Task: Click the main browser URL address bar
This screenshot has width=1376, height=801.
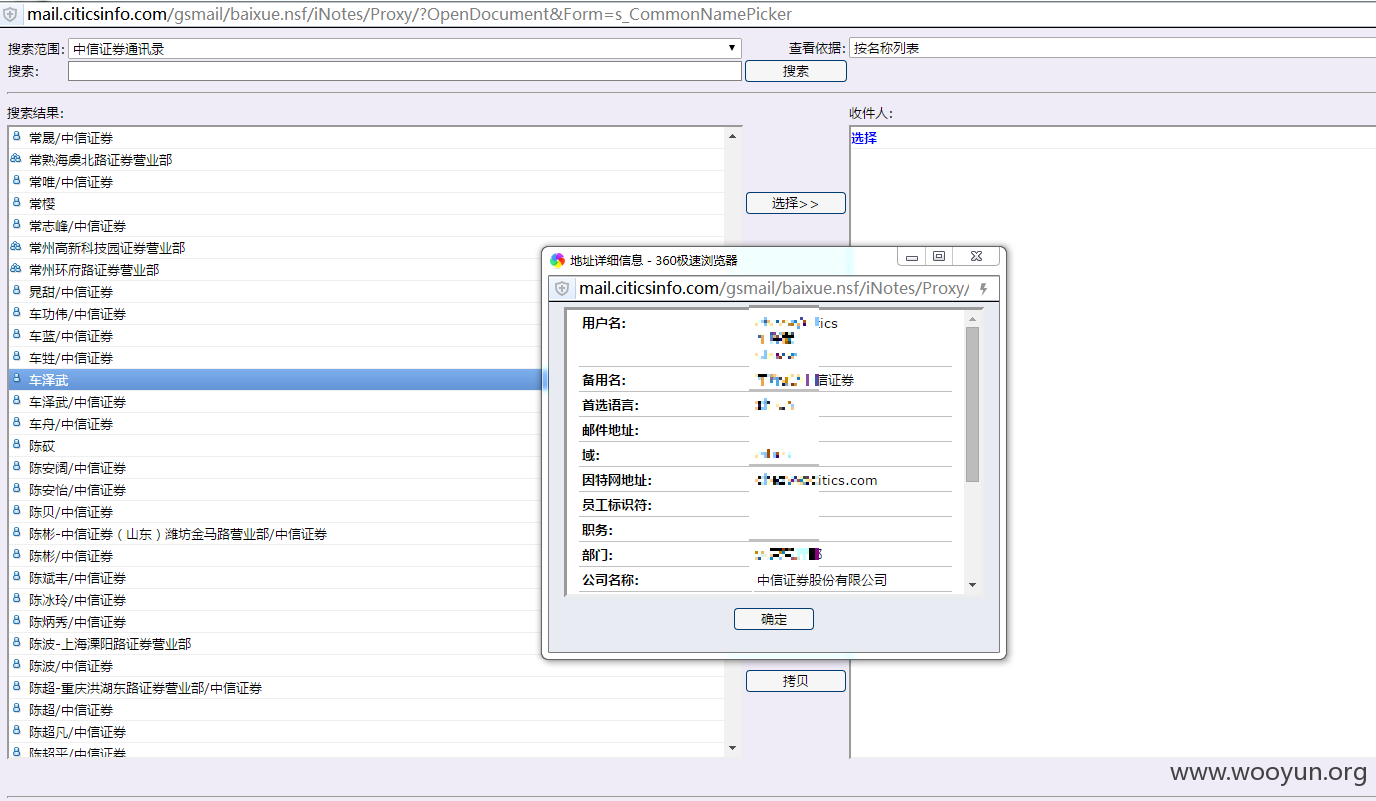Action: (698, 14)
